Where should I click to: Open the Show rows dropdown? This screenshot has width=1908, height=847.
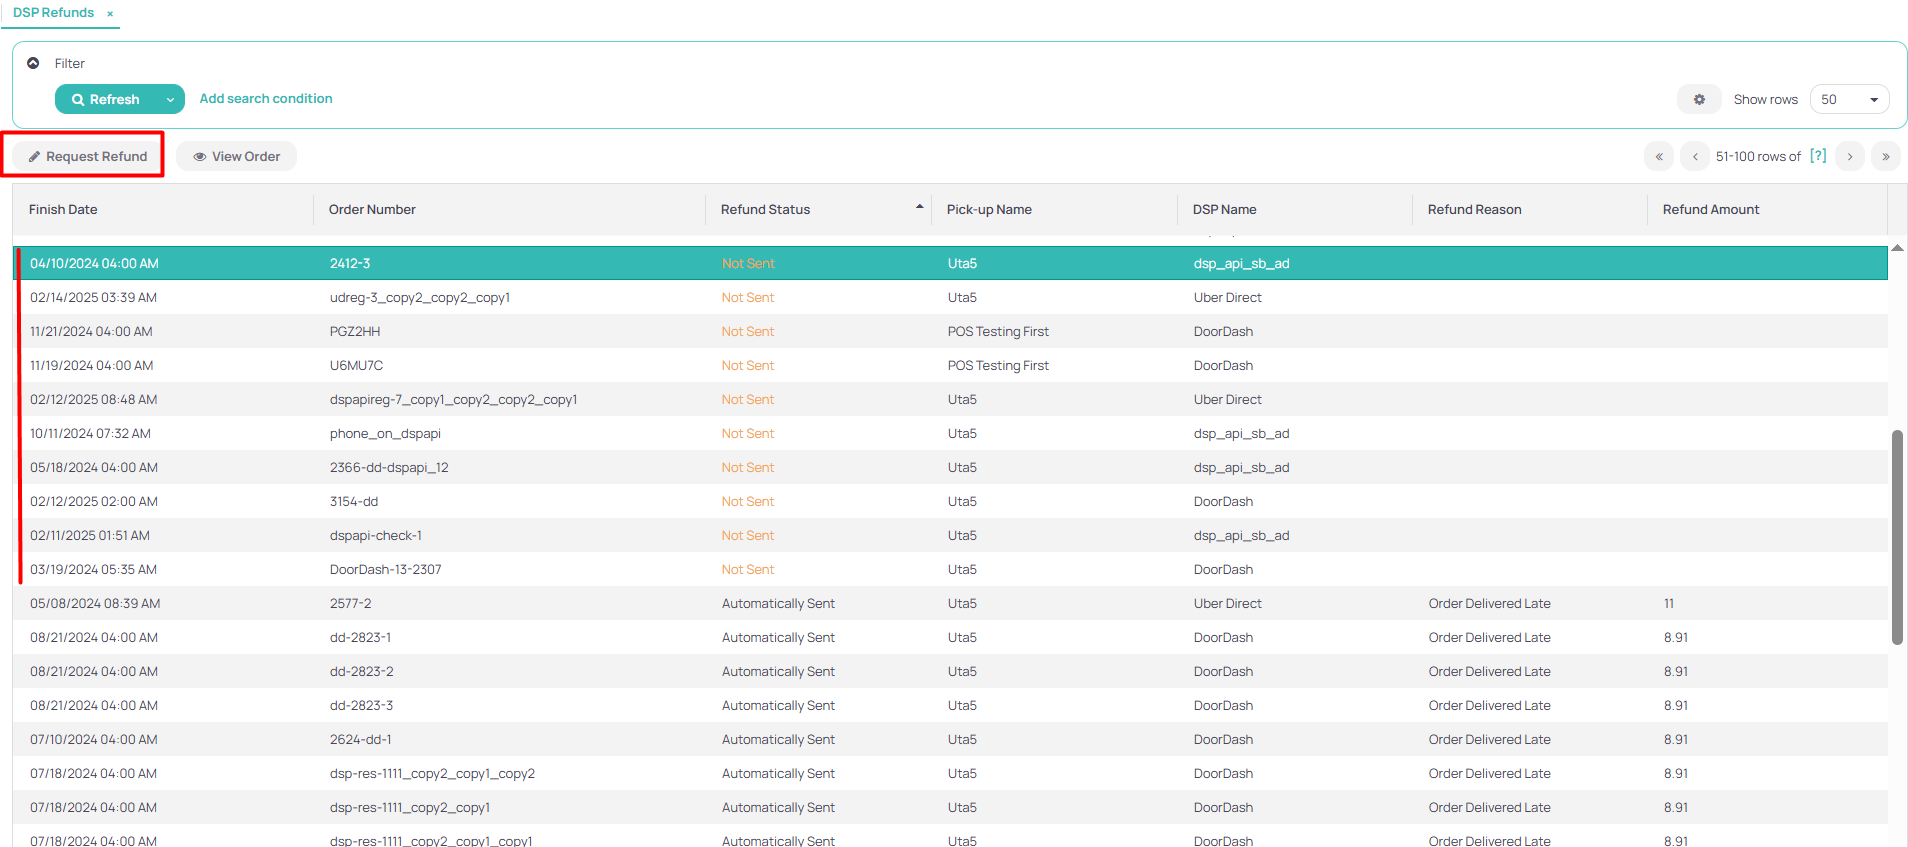click(1849, 100)
